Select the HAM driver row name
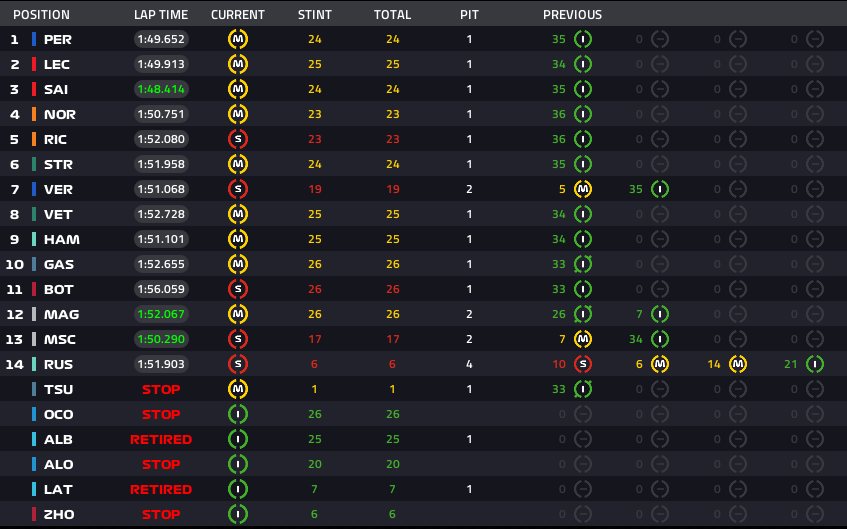847x529 pixels. (x=62, y=239)
